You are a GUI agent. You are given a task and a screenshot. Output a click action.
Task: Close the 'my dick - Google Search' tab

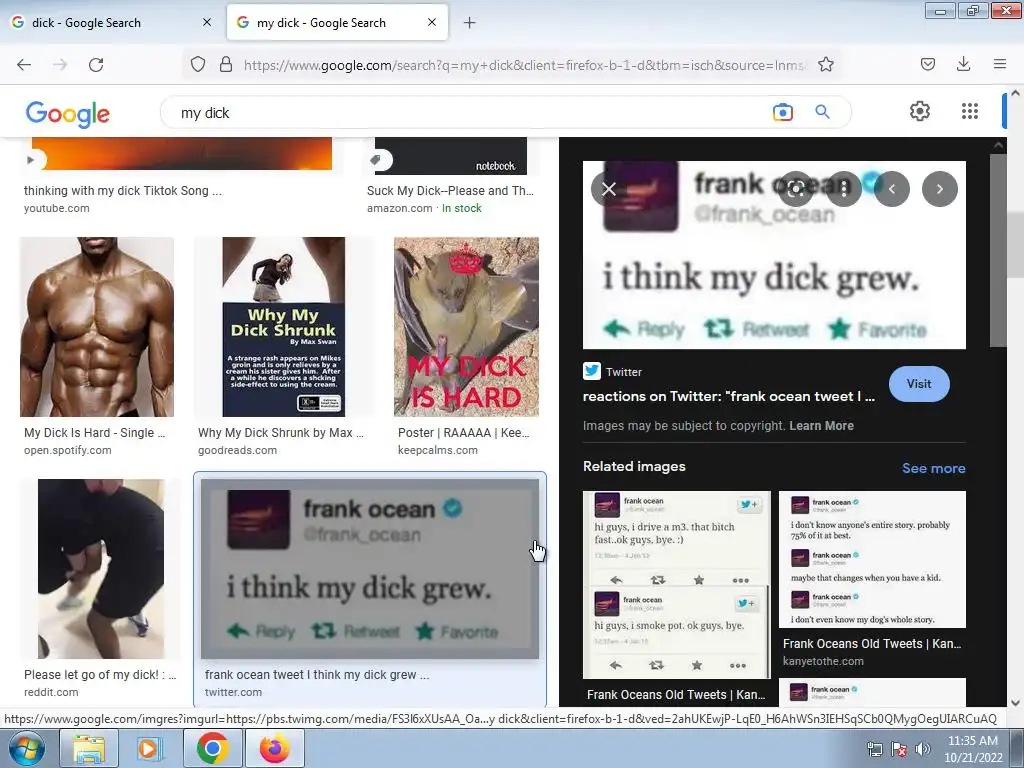(x=432, y=22)
